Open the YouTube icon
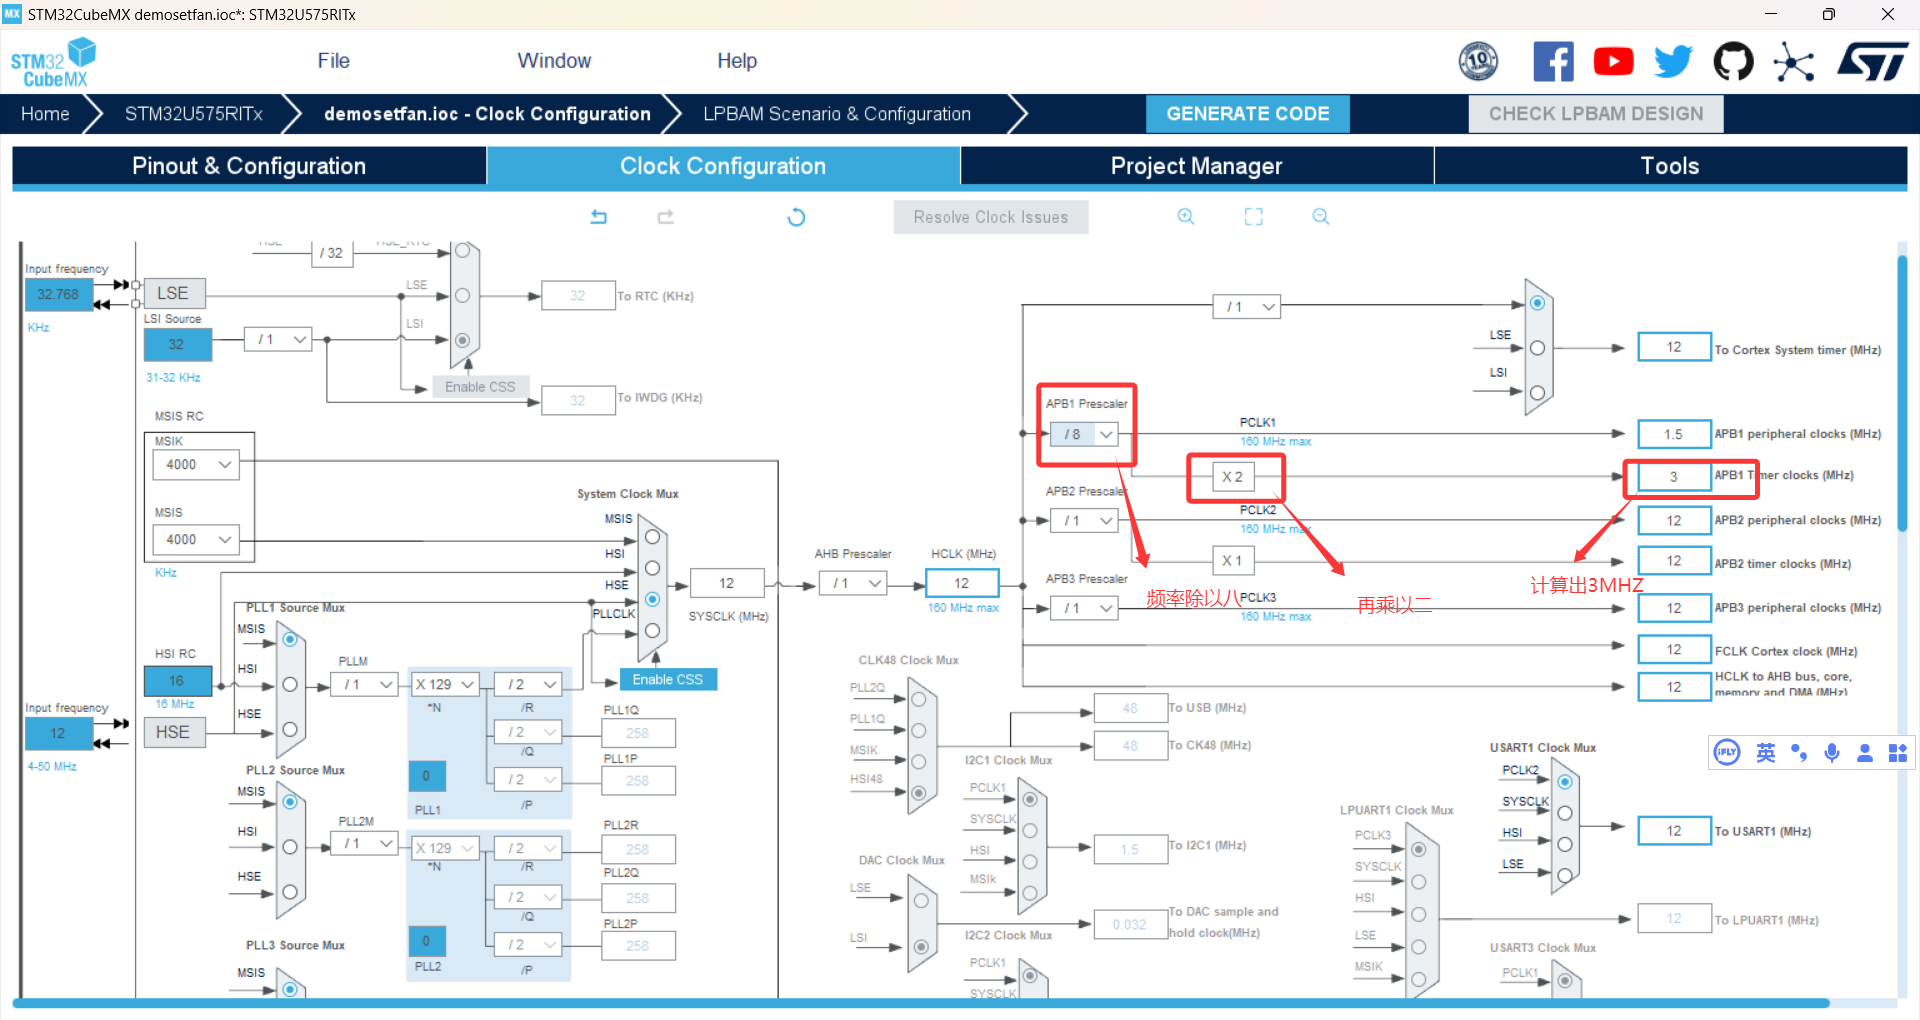 pyautogui.click(x=1613, y=62)
